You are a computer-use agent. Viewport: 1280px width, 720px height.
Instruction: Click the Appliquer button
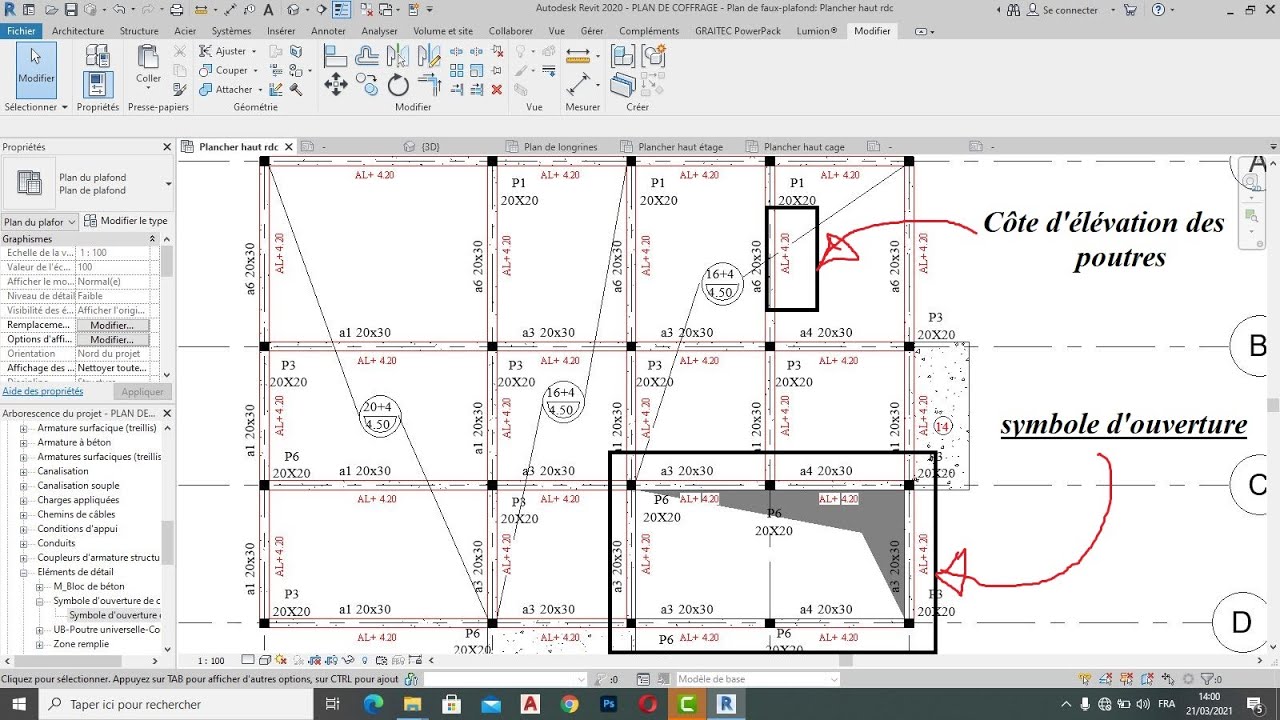142,392
